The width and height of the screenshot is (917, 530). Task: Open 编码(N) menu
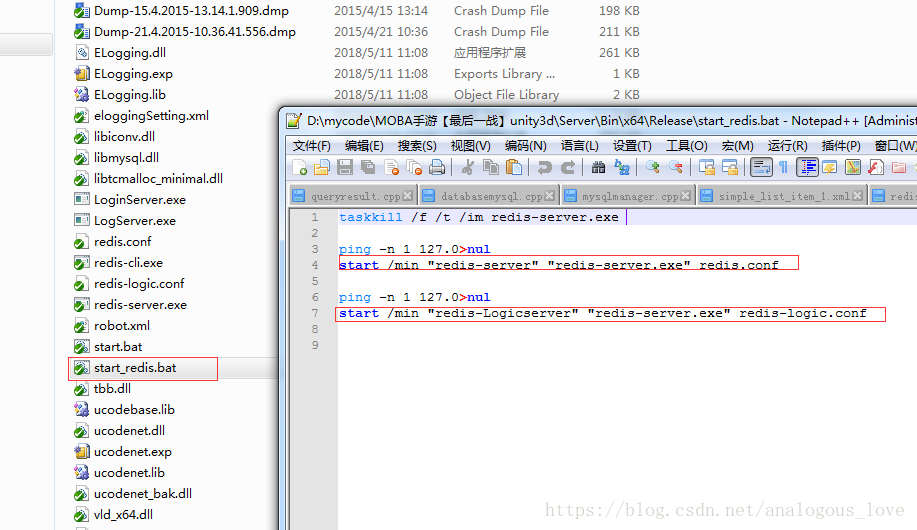click(525, 146)
